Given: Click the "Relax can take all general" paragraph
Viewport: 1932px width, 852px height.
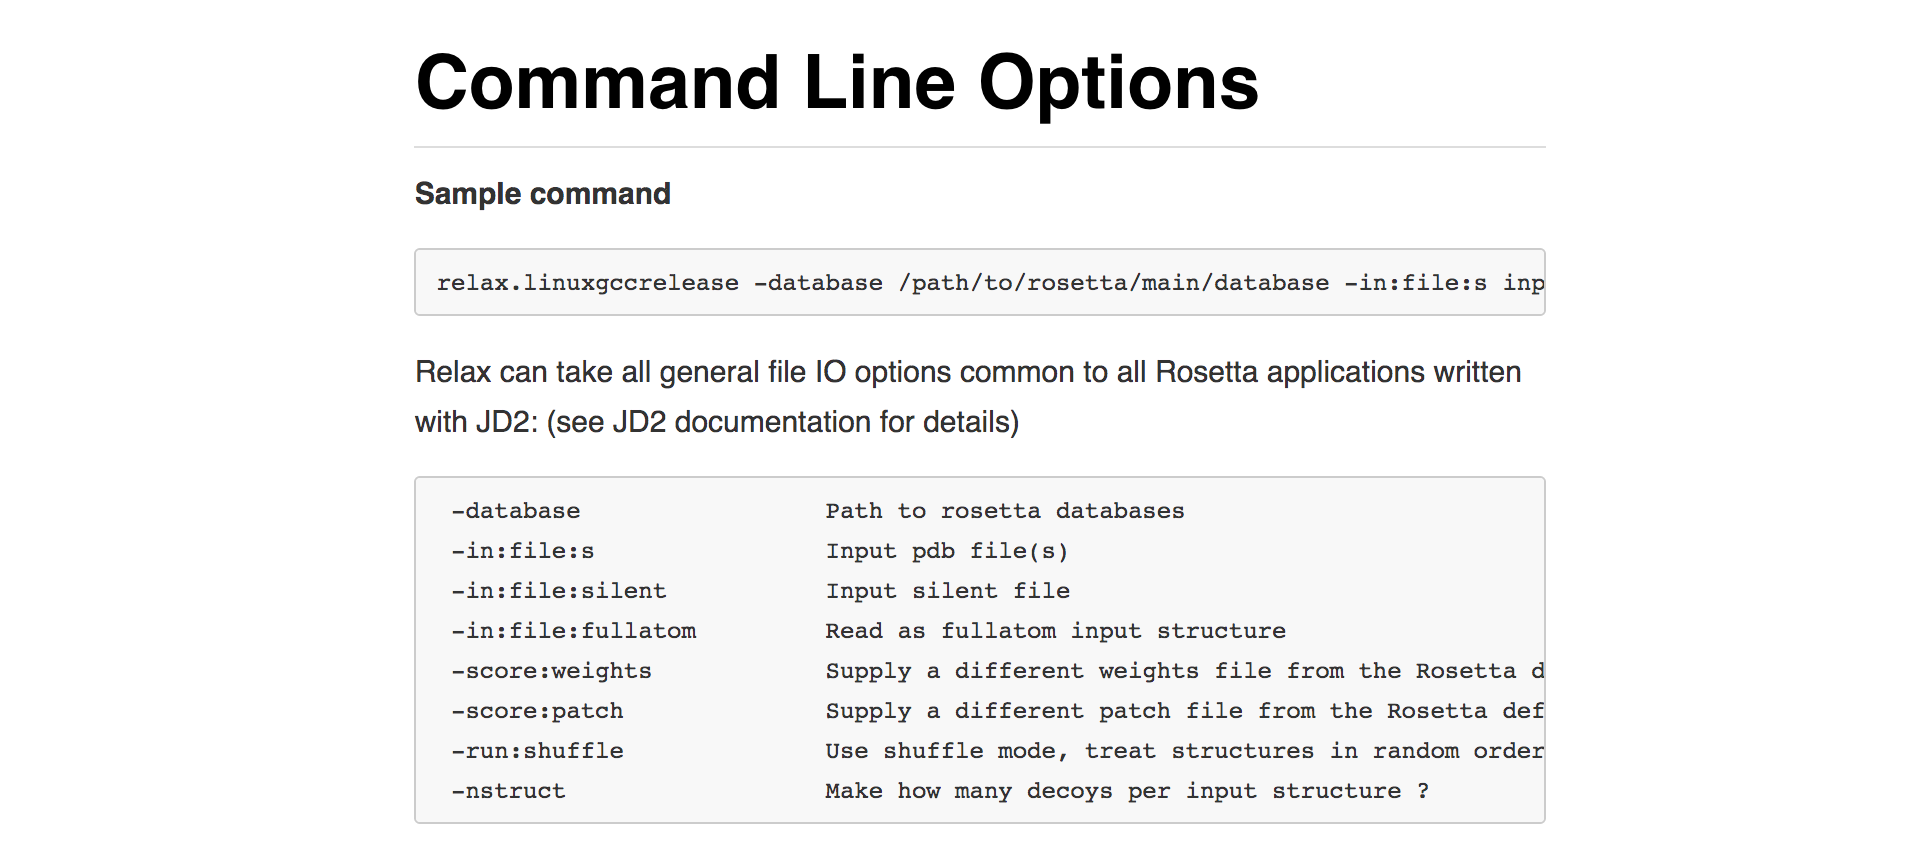Looking at the screenshot, I should click(967, 373).
